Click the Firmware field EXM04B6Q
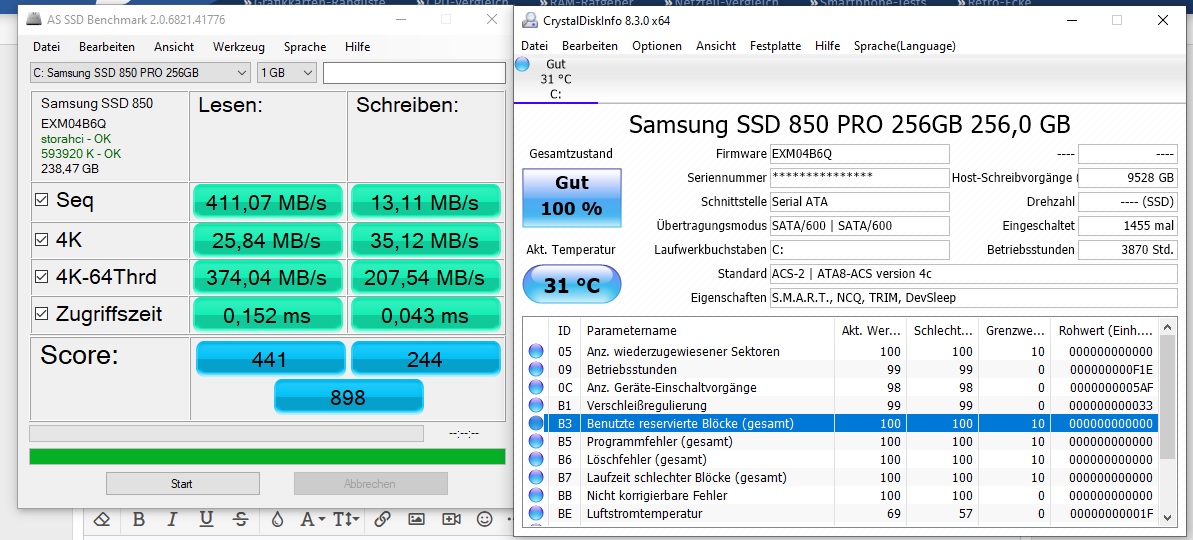Viewport: 1193px width, 540px height. [860, 154]
